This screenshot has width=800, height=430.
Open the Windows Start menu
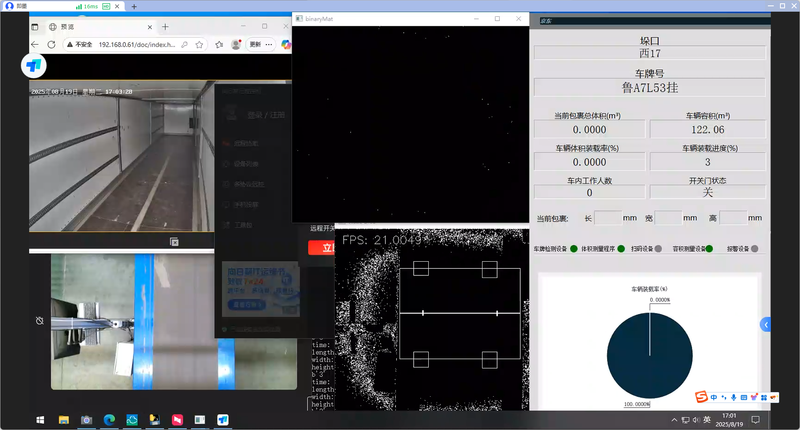(40, 420)
